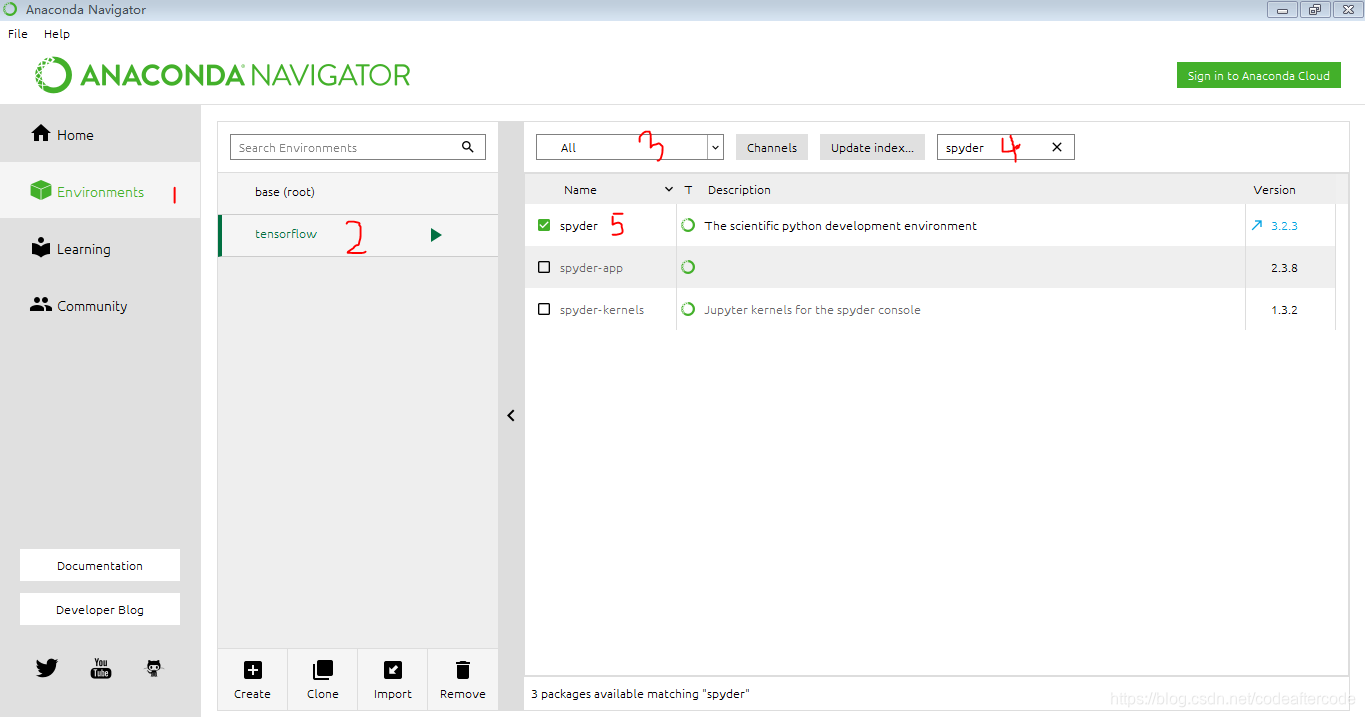
Task: Open the Channels dialog
Action: (772, 147)
